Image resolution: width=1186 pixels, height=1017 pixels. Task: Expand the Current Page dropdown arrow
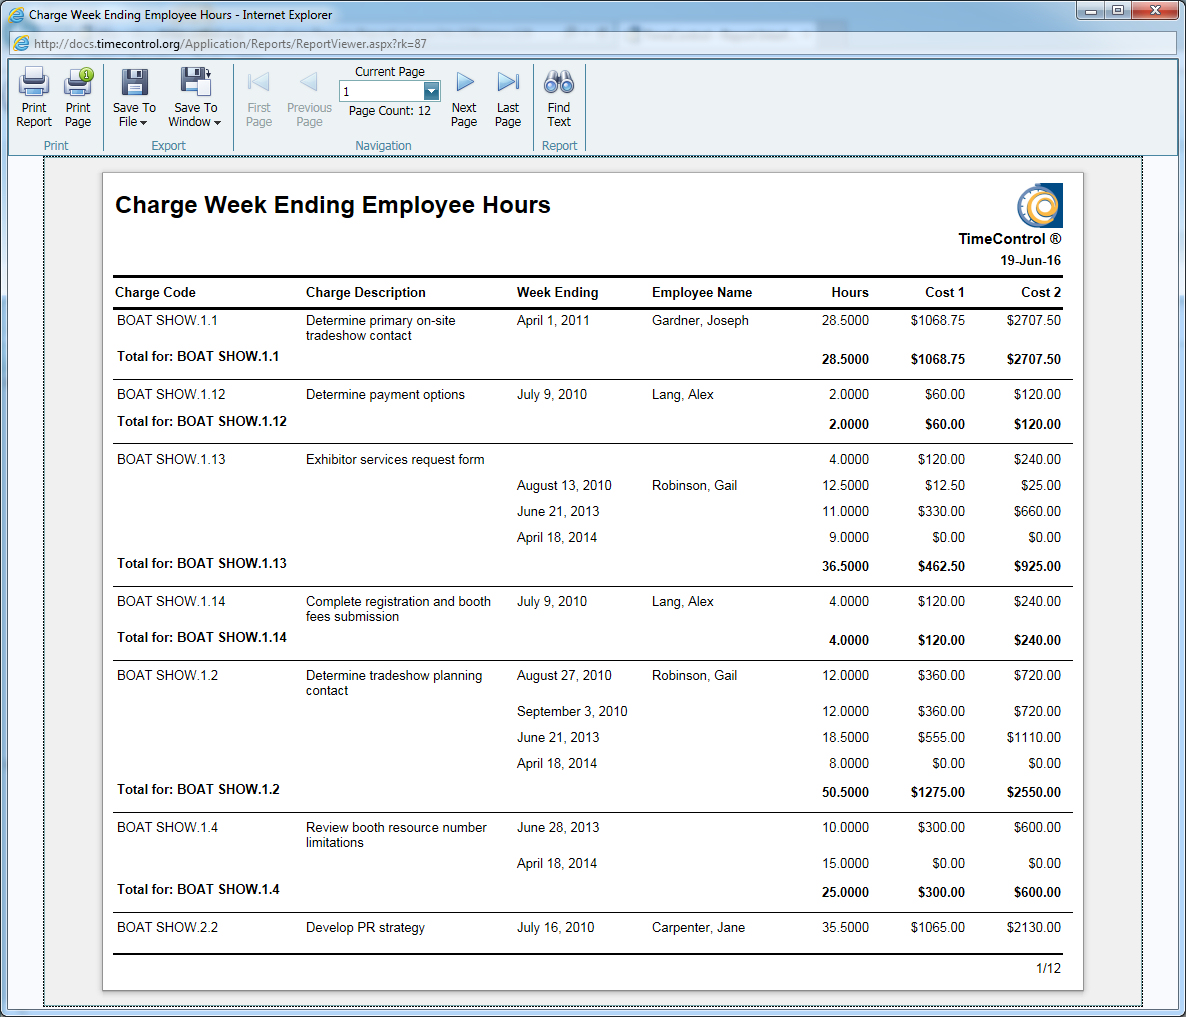pos(431,91)
